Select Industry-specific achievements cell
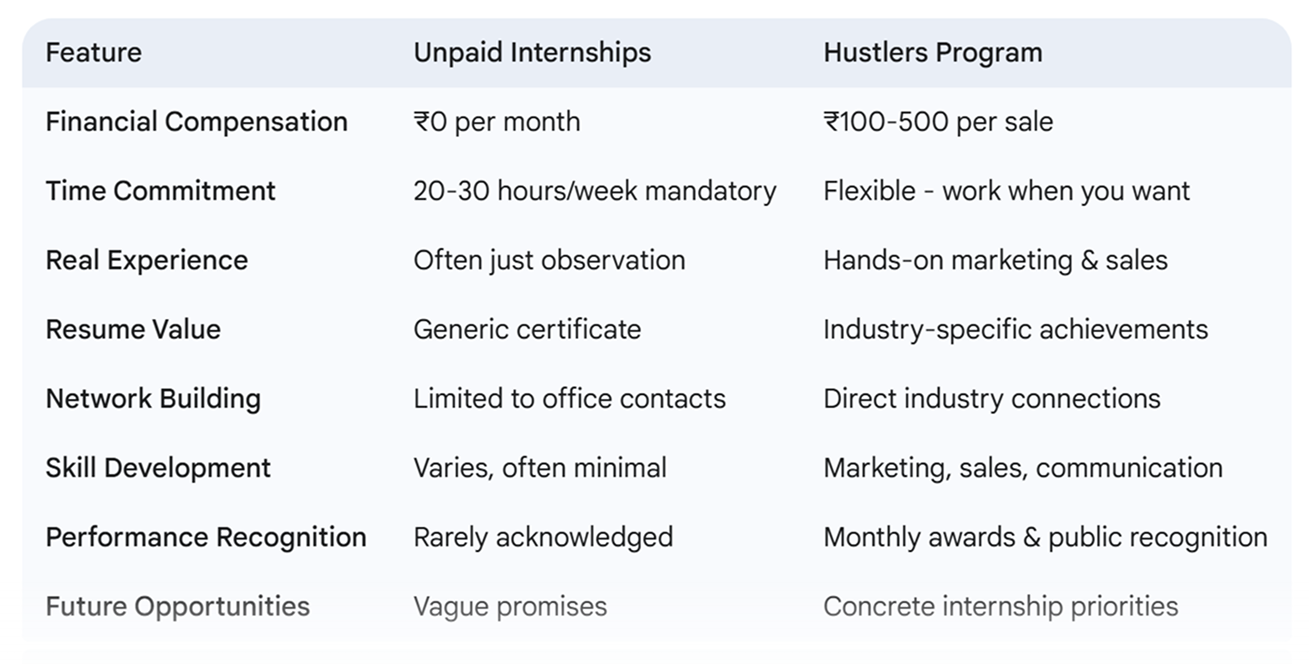Viewport: 1309px width, 664px height. point(1016,329)
